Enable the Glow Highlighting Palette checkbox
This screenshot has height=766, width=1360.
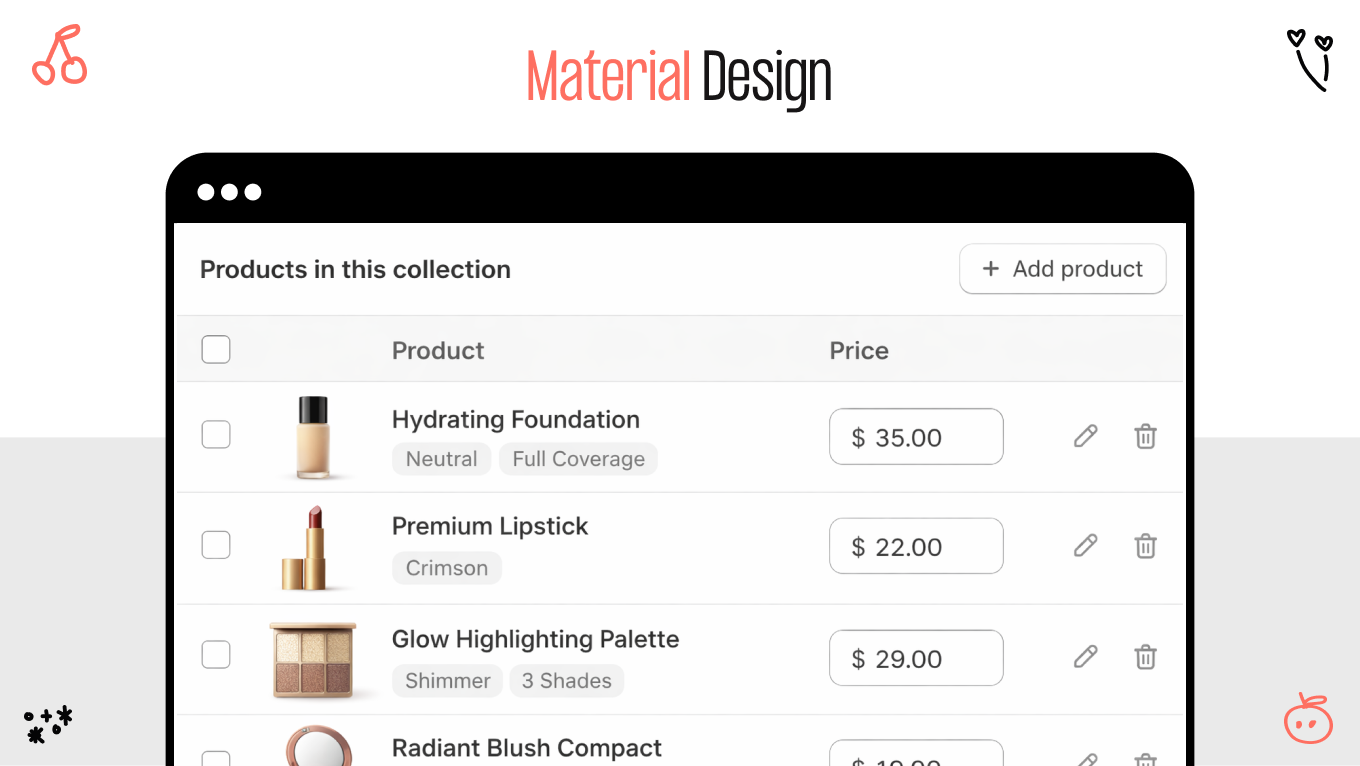pyautogui.click(x=216, y=653)
